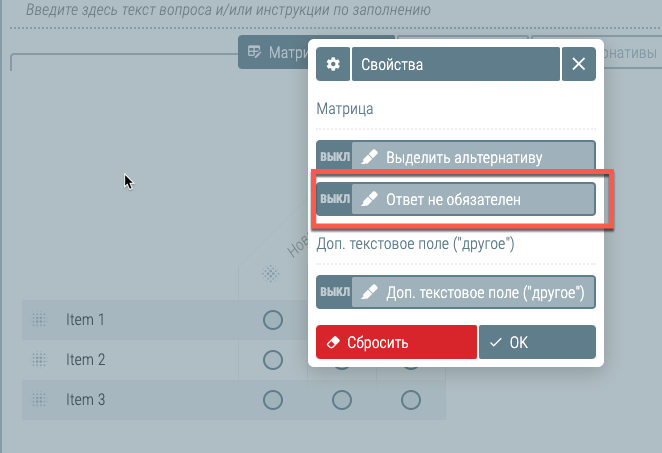Close the Свойства properties popup

pyautogui.click(x=578, y=64)
